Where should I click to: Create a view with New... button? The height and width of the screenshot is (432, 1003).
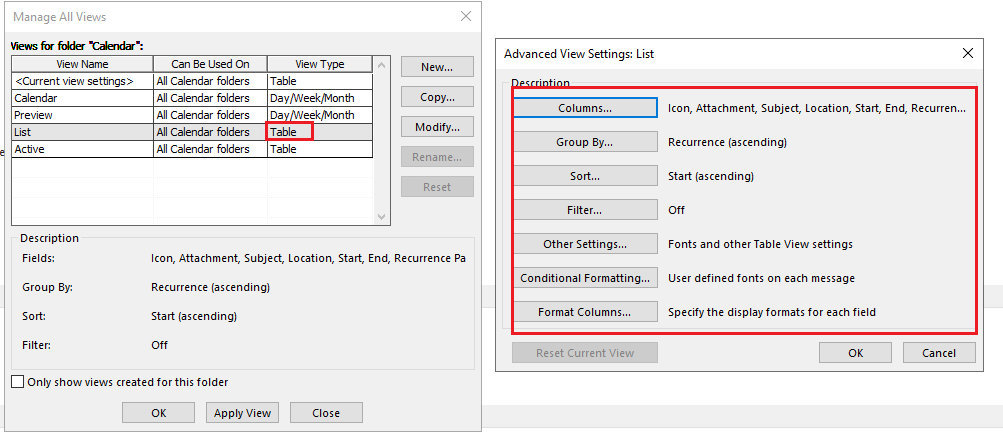tap(437, 67)
